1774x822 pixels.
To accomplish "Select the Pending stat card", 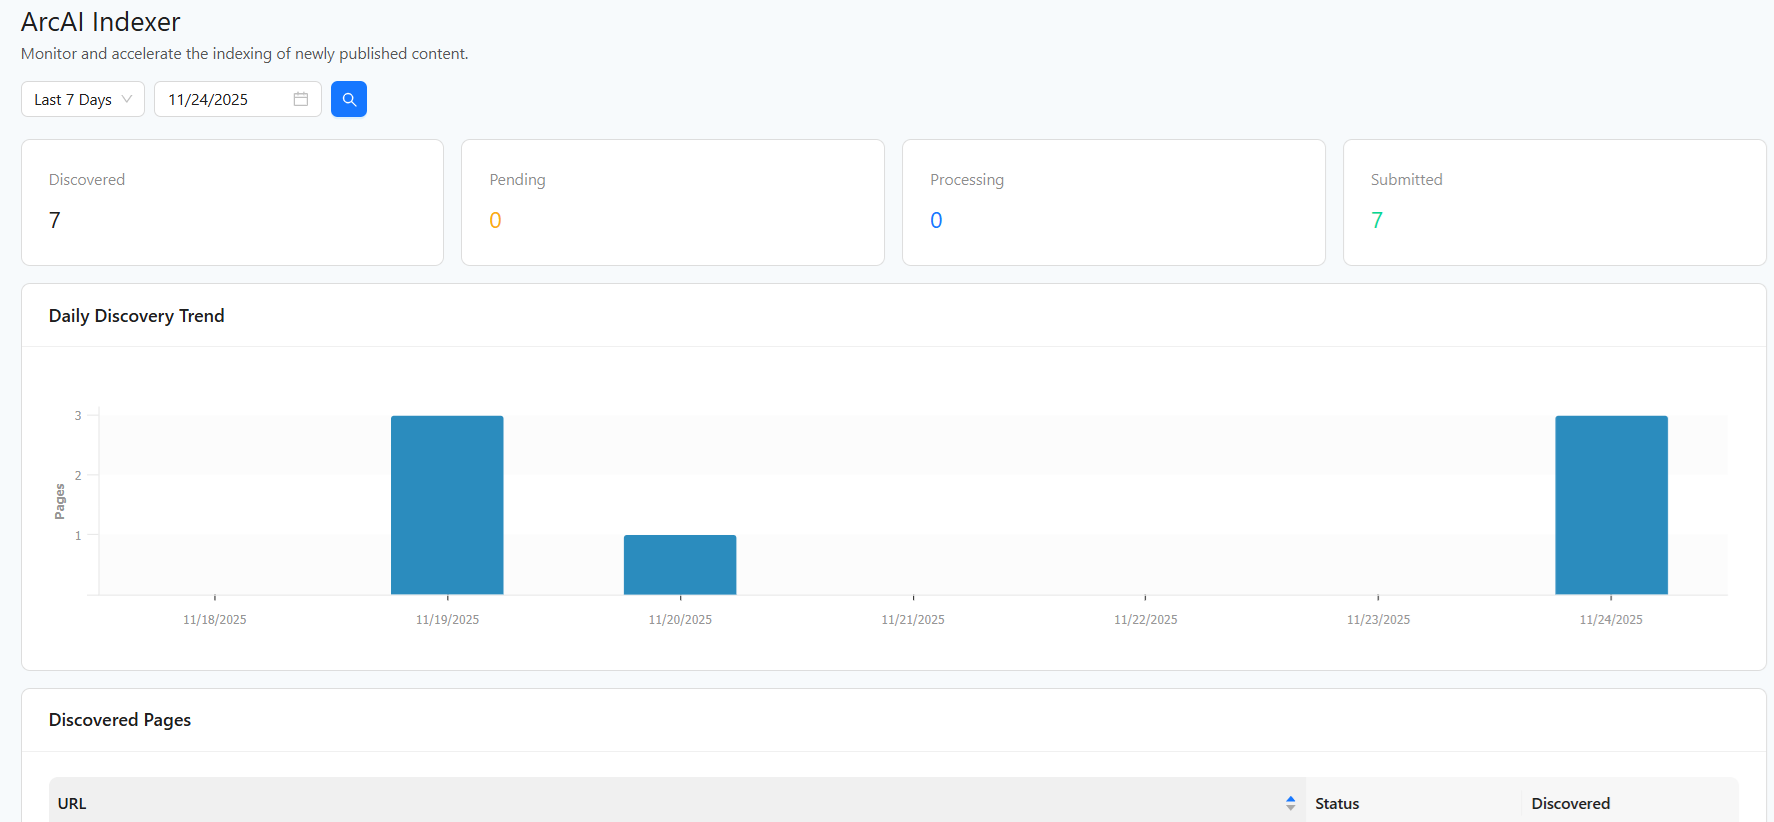I will coord(672,202).
